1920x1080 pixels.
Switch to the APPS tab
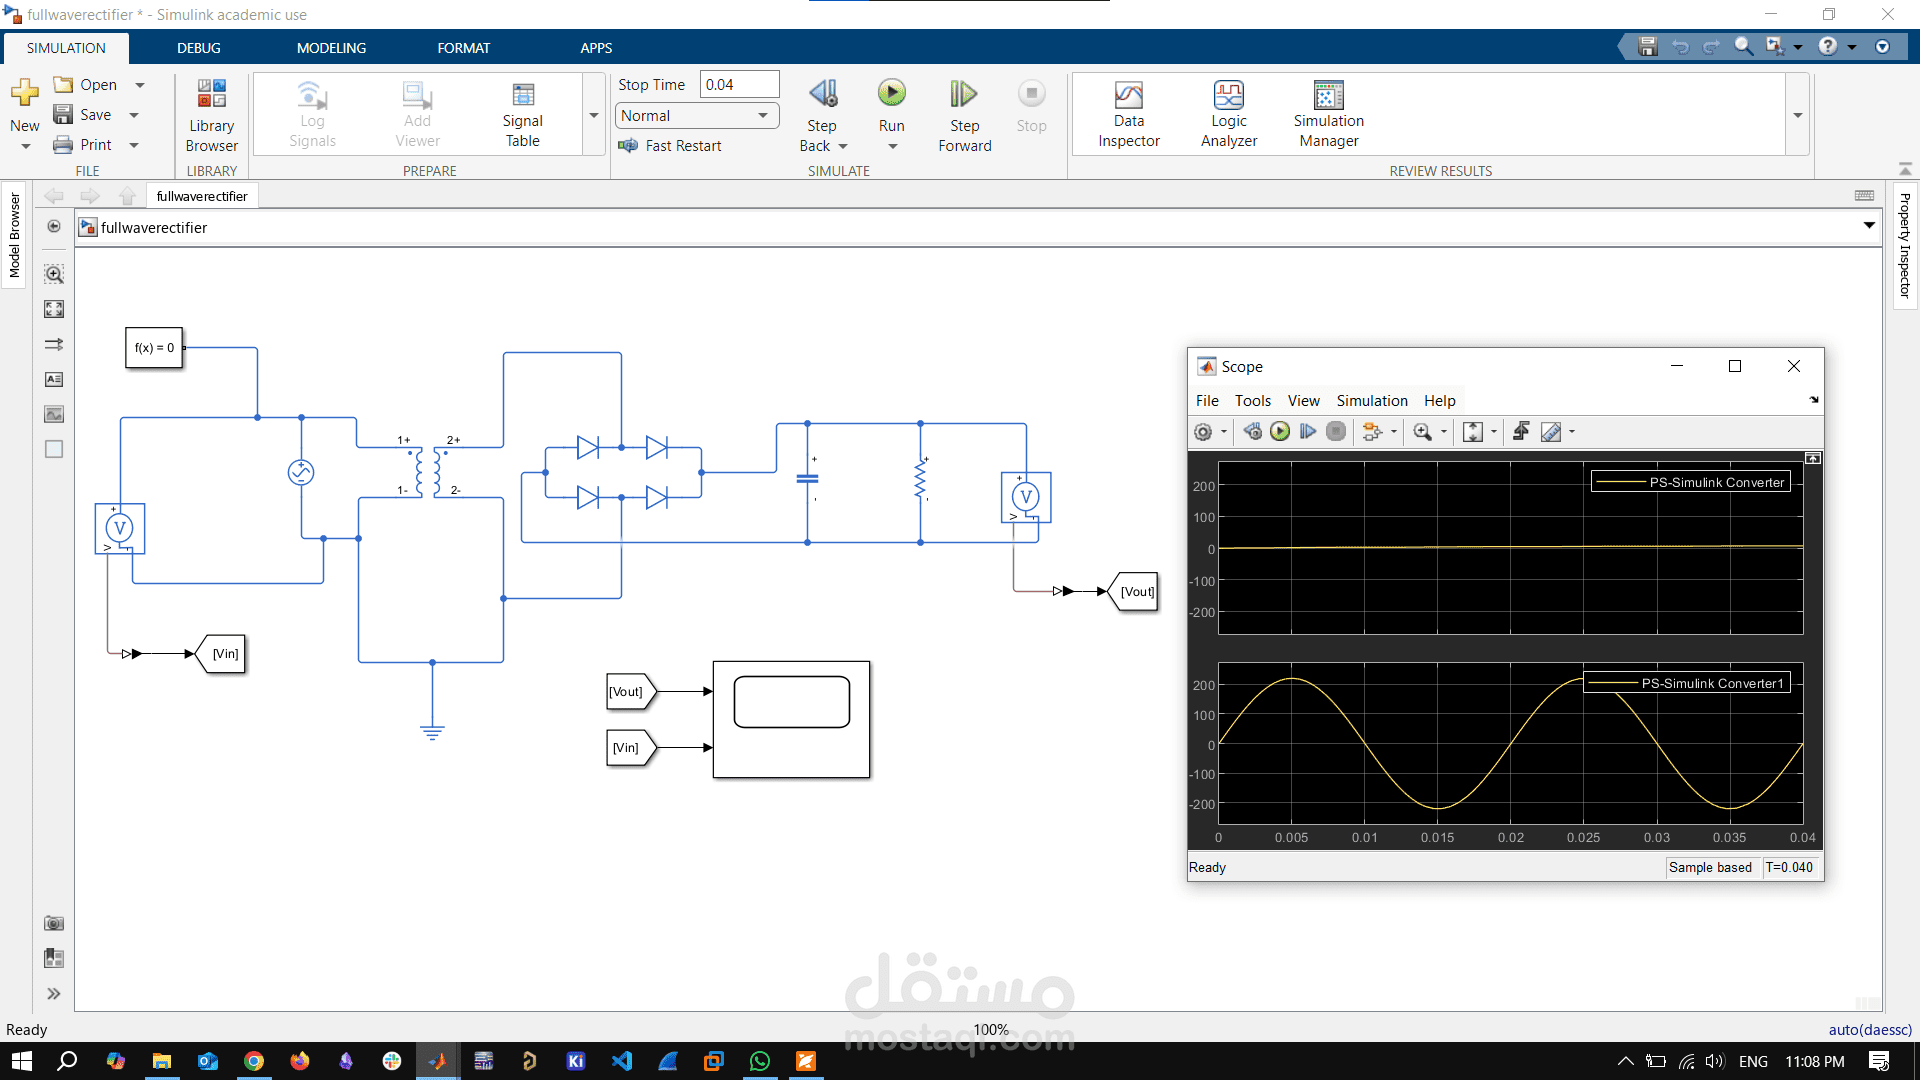click(x=596, y=48)
